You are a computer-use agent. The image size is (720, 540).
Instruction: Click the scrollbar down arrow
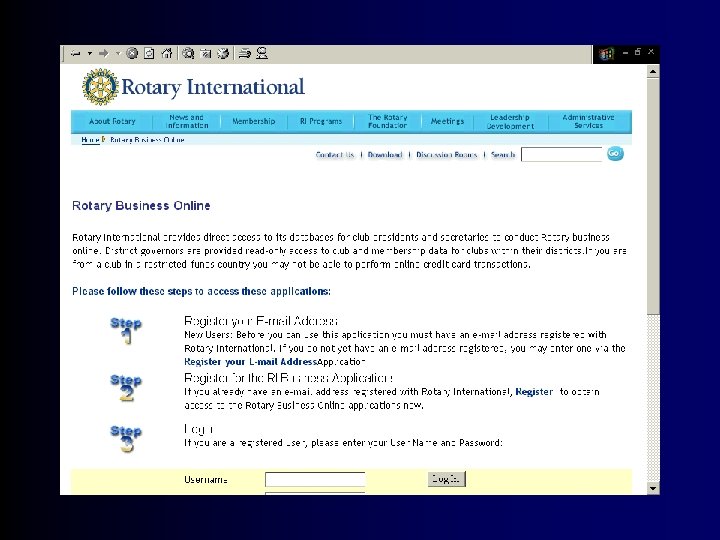[x=653, y=488]
